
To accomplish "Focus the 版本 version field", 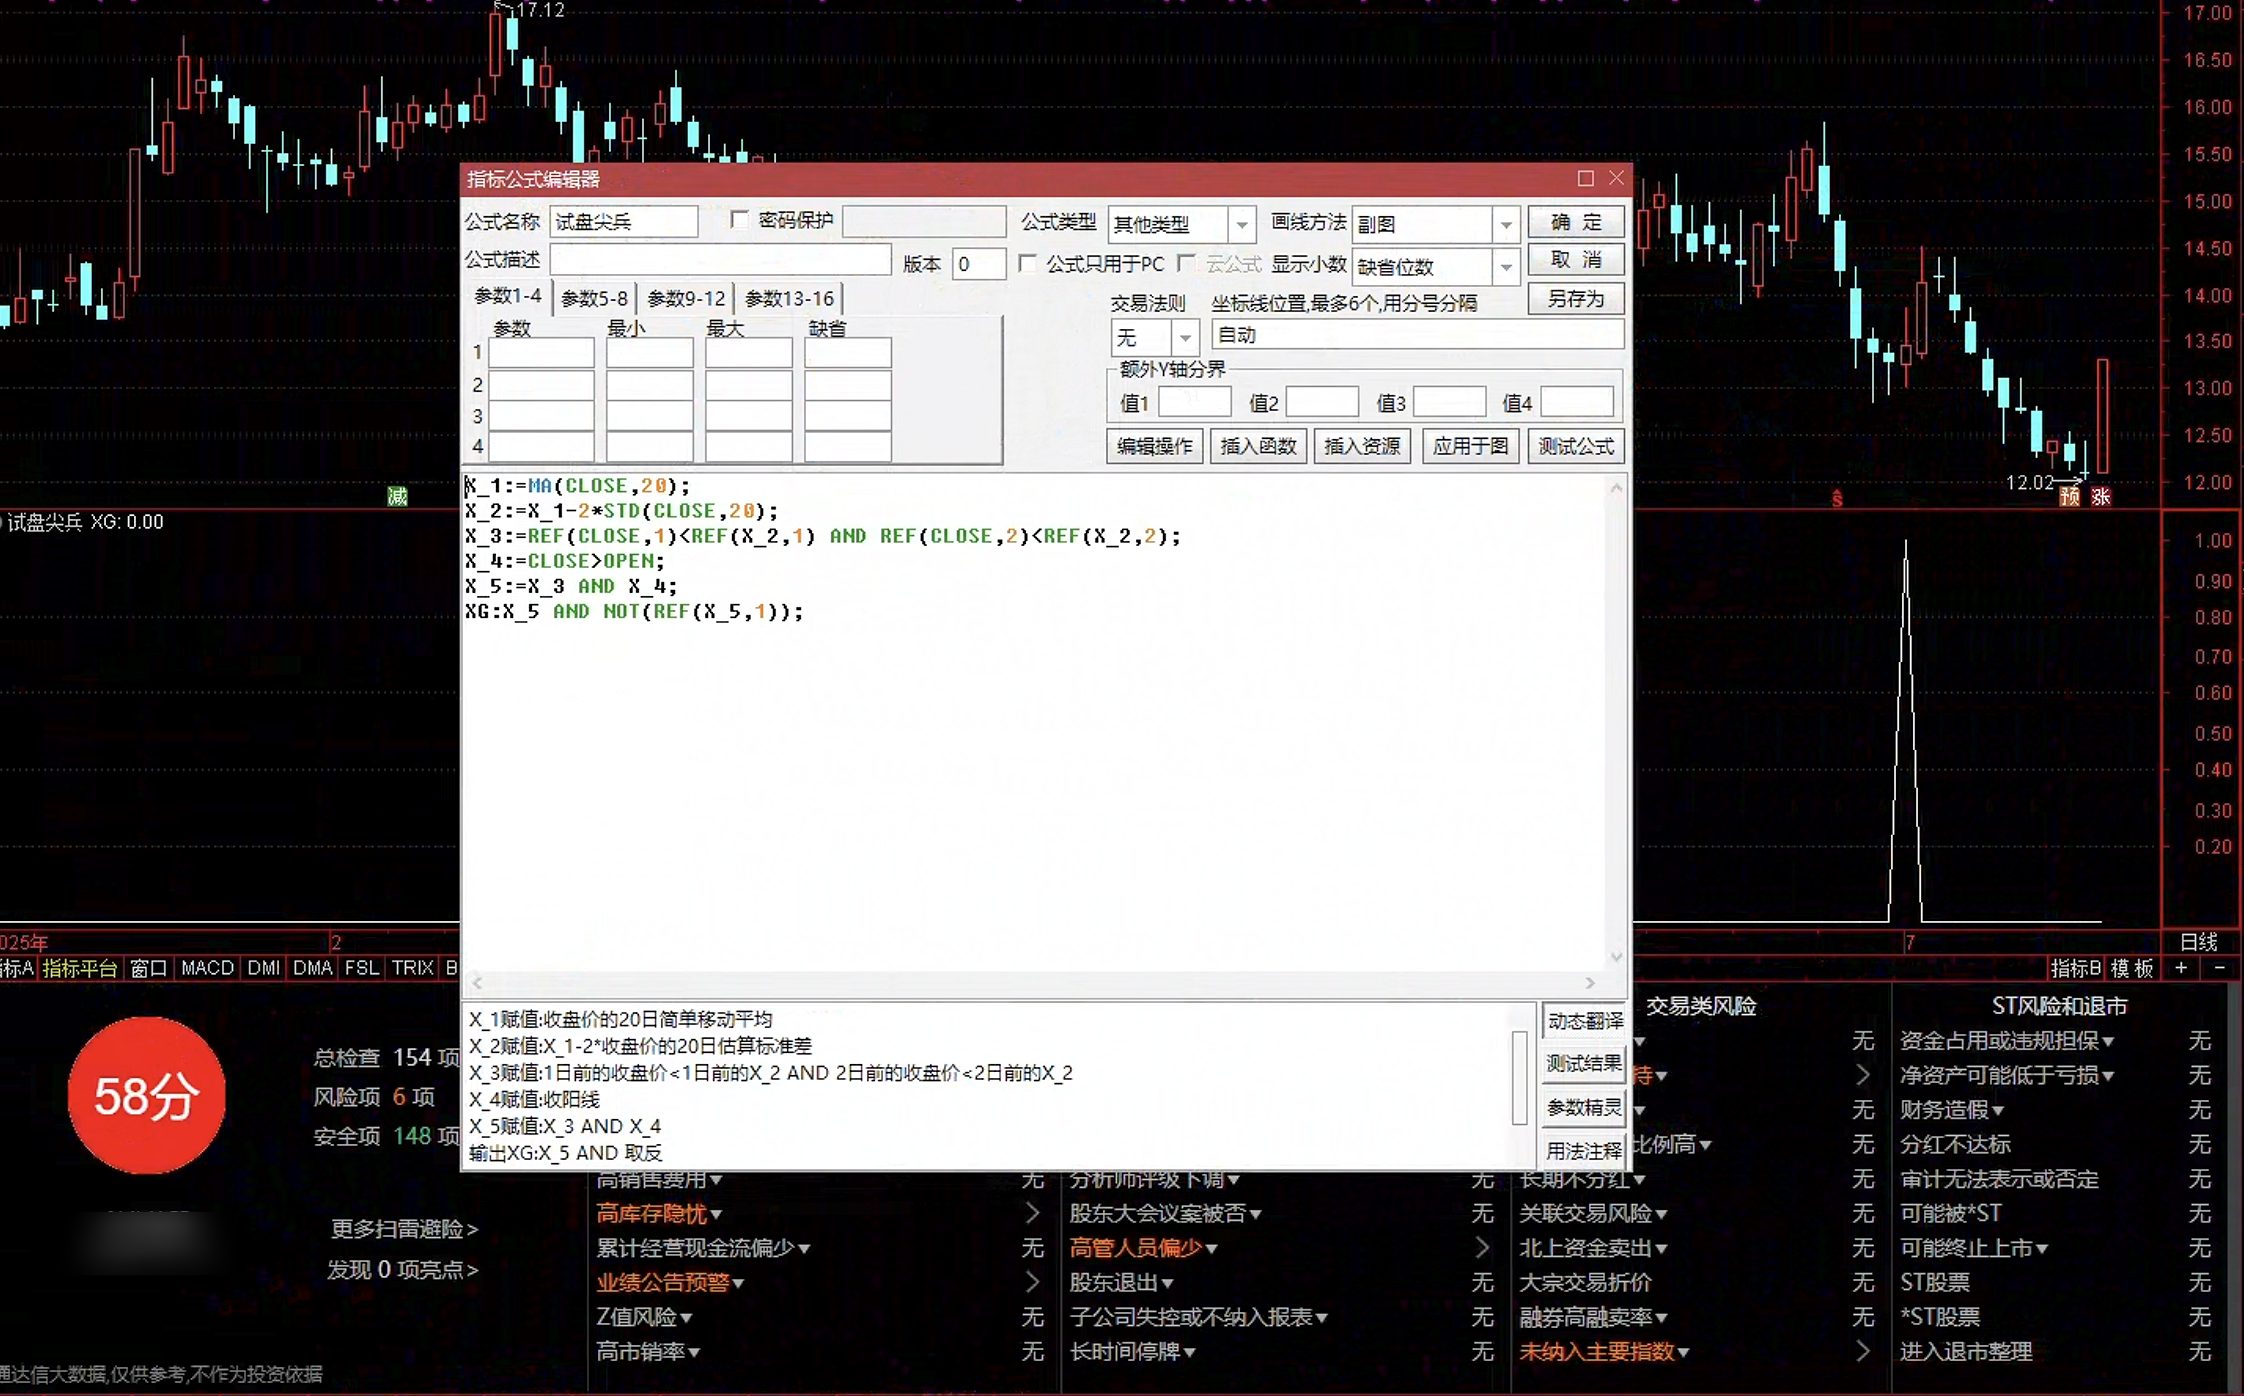I will tap(979, 264).
